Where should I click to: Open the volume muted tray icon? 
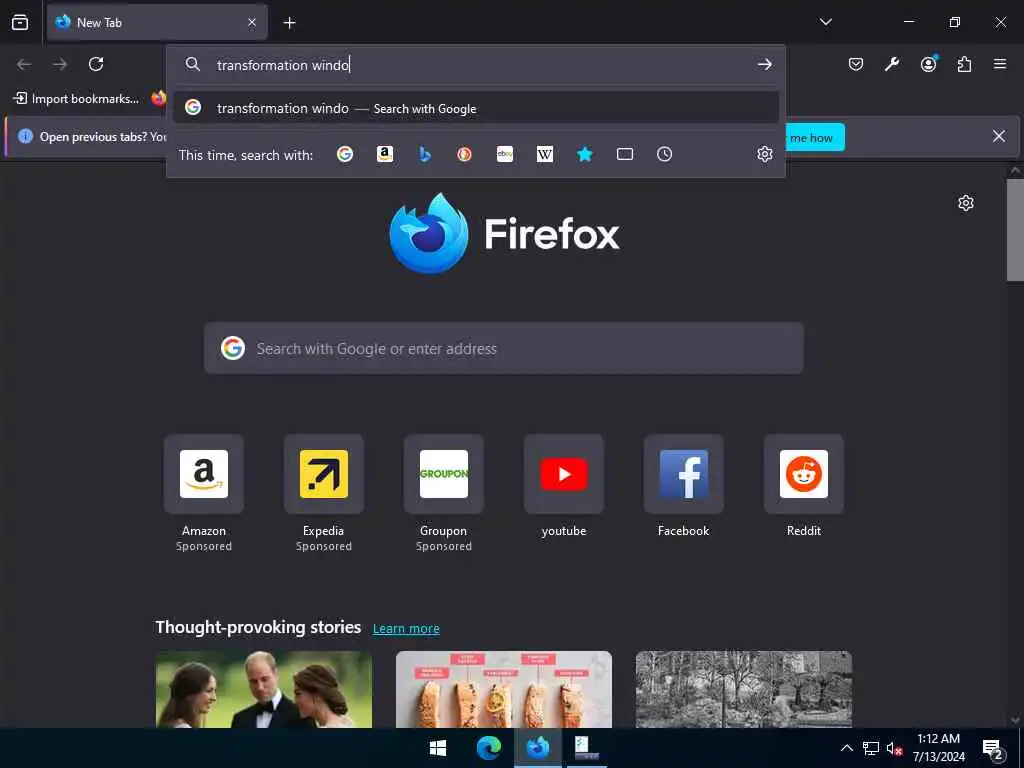894,748
